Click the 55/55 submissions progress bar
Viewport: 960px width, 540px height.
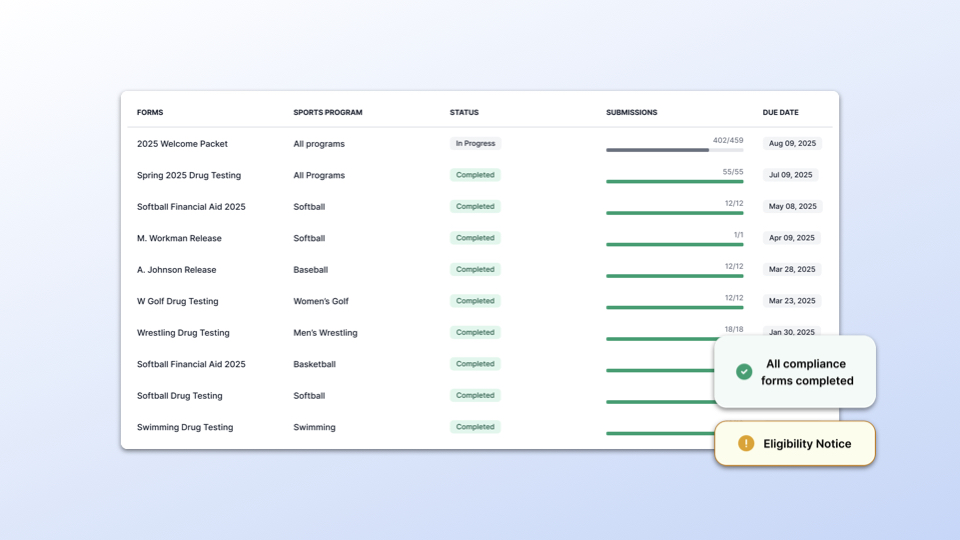coord(674,181)
